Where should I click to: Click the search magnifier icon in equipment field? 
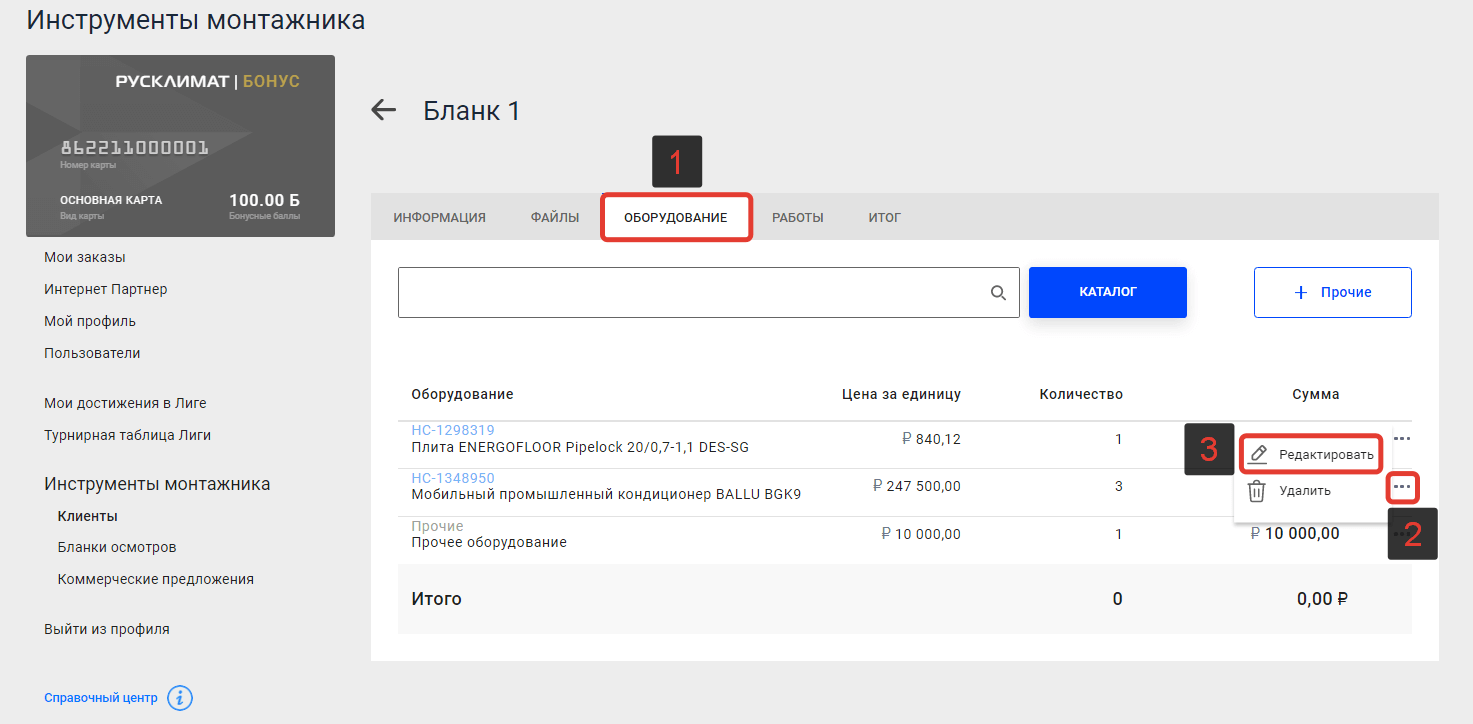[x=998, y=292]
